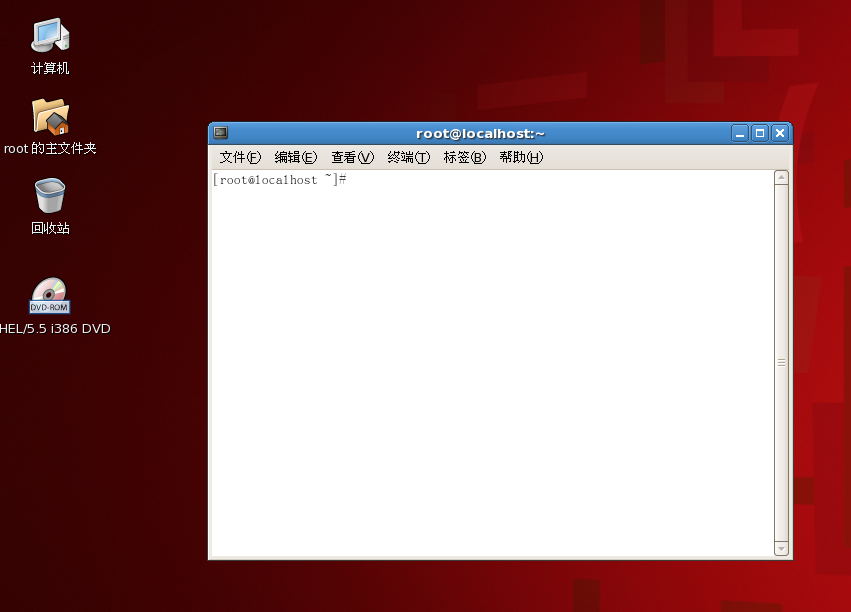This screenshot has height=612, width=851.
Task: Click the scrollbar down arrow
Action: [780, 548]
